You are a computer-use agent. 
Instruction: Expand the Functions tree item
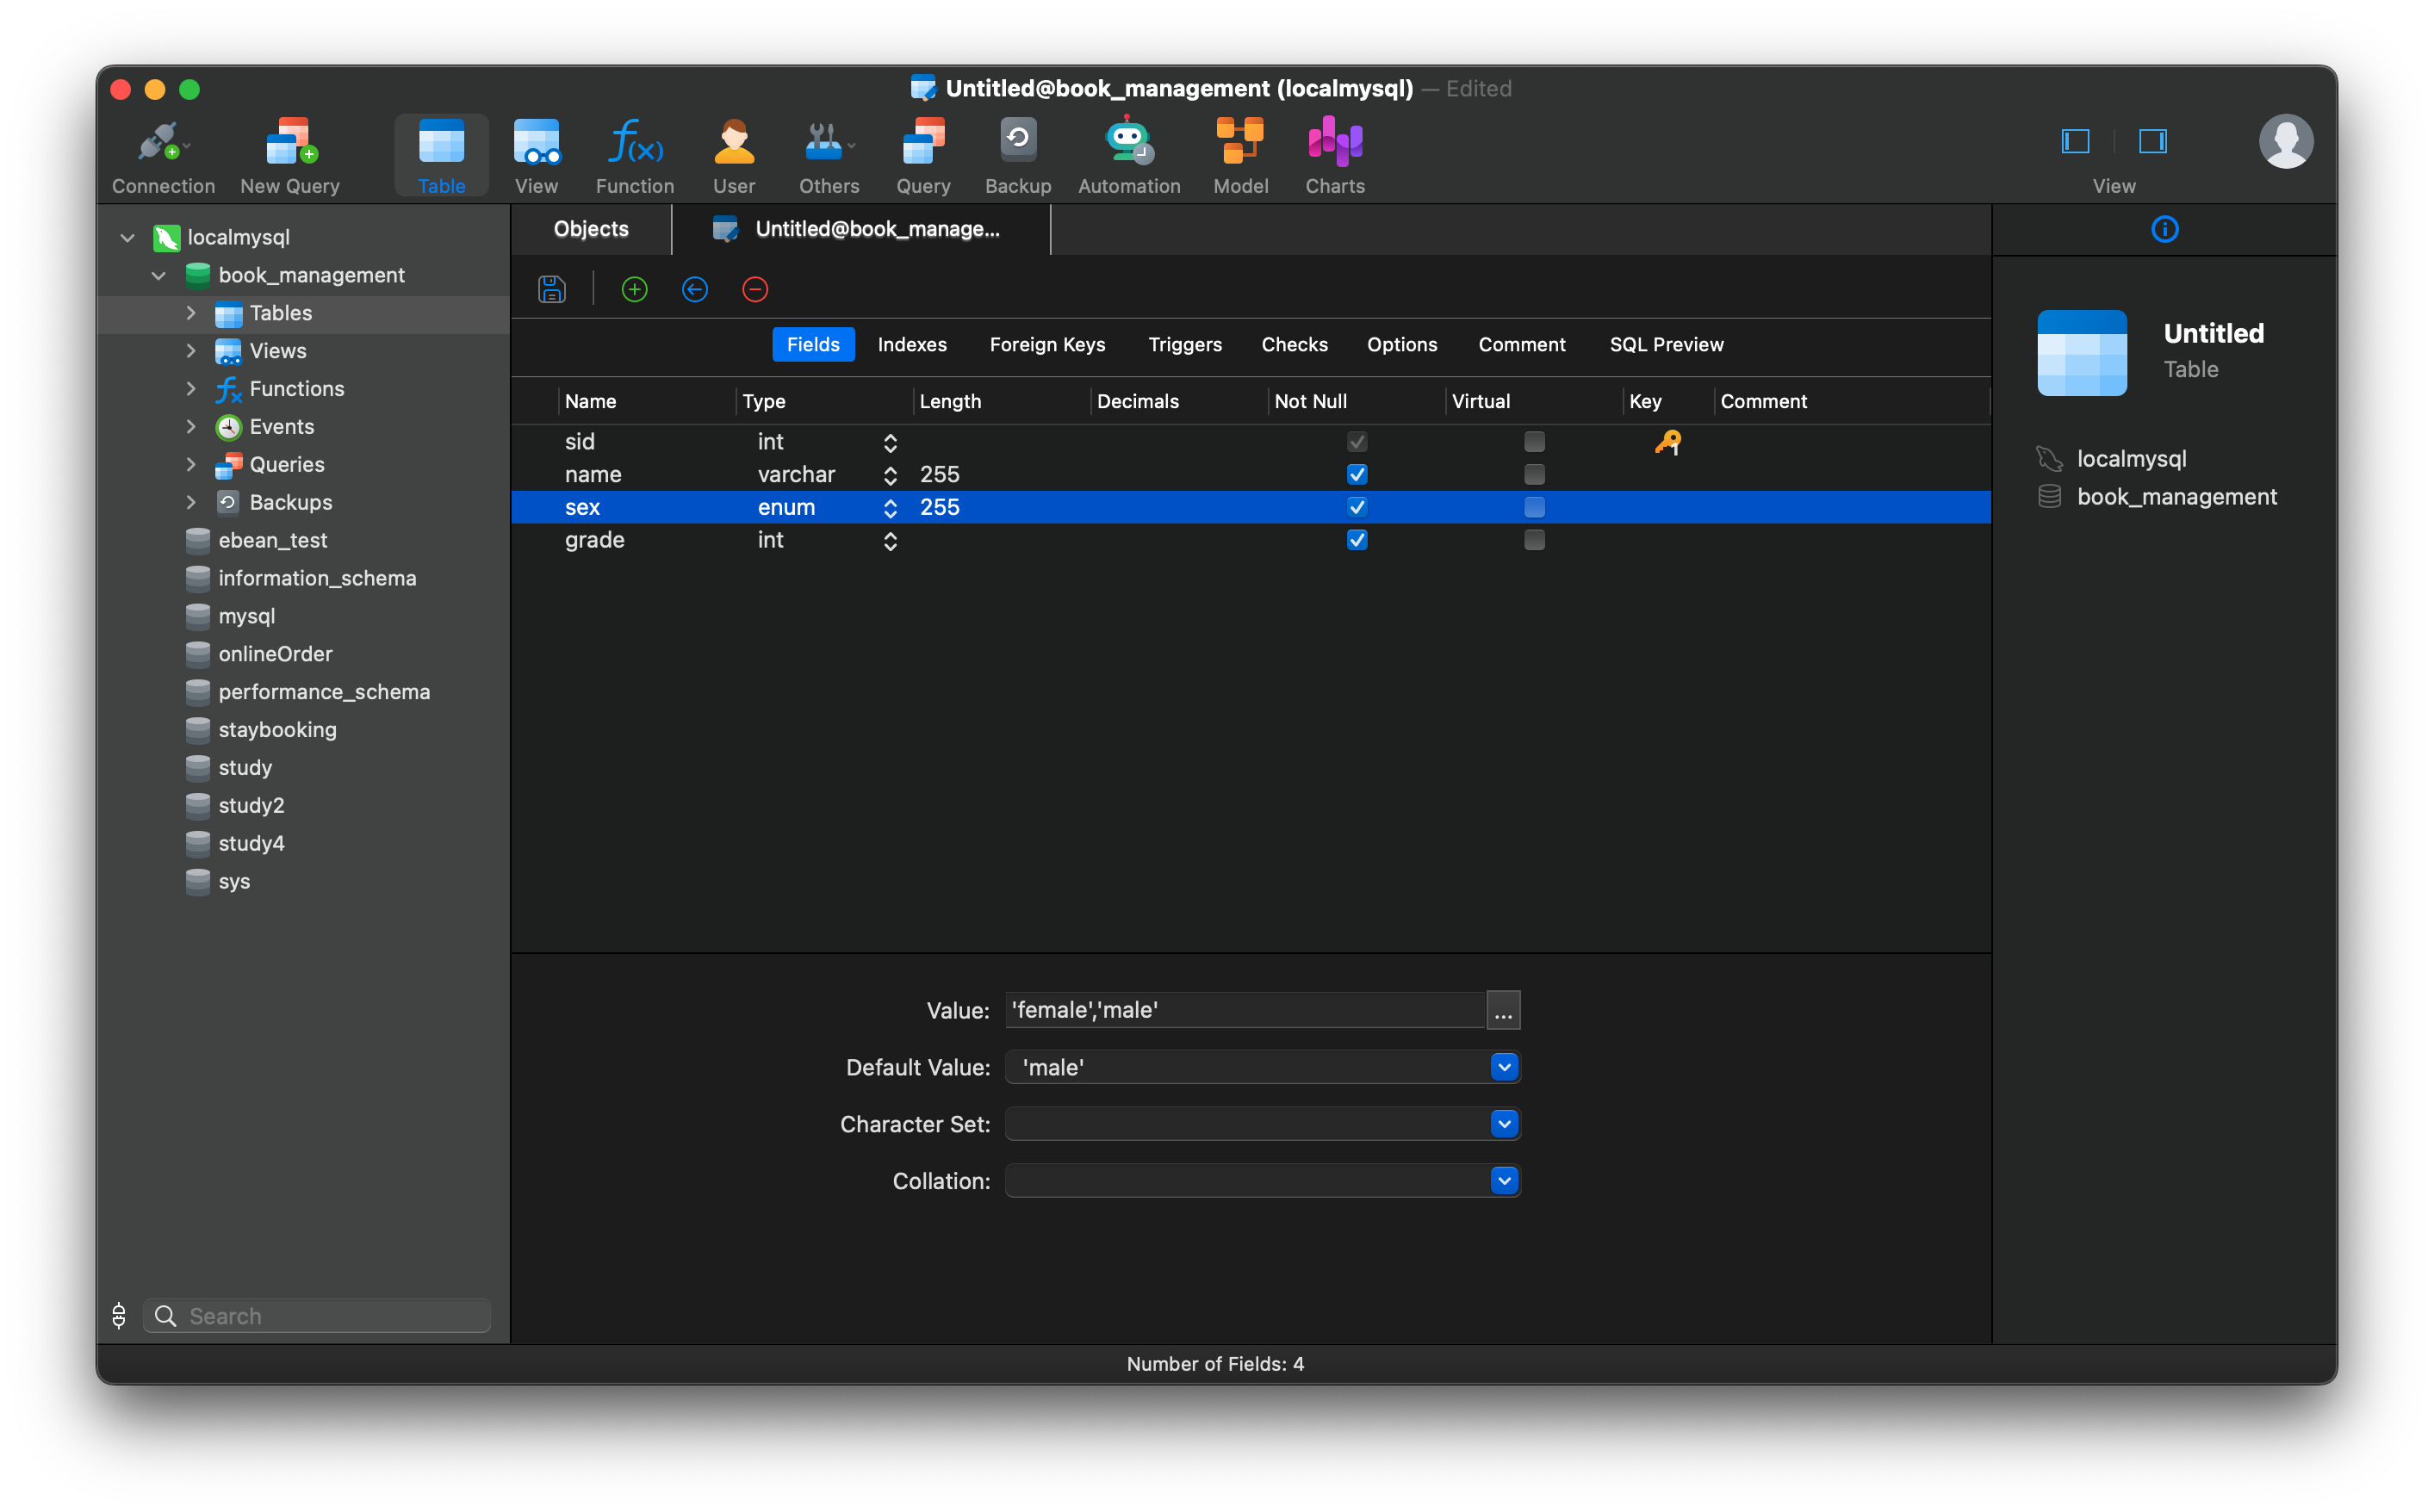tap(190, 389)
